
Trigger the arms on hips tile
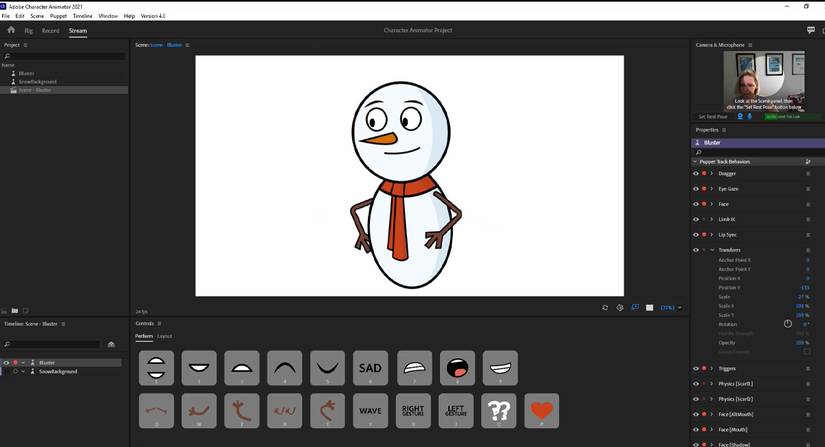pos(285,411)
